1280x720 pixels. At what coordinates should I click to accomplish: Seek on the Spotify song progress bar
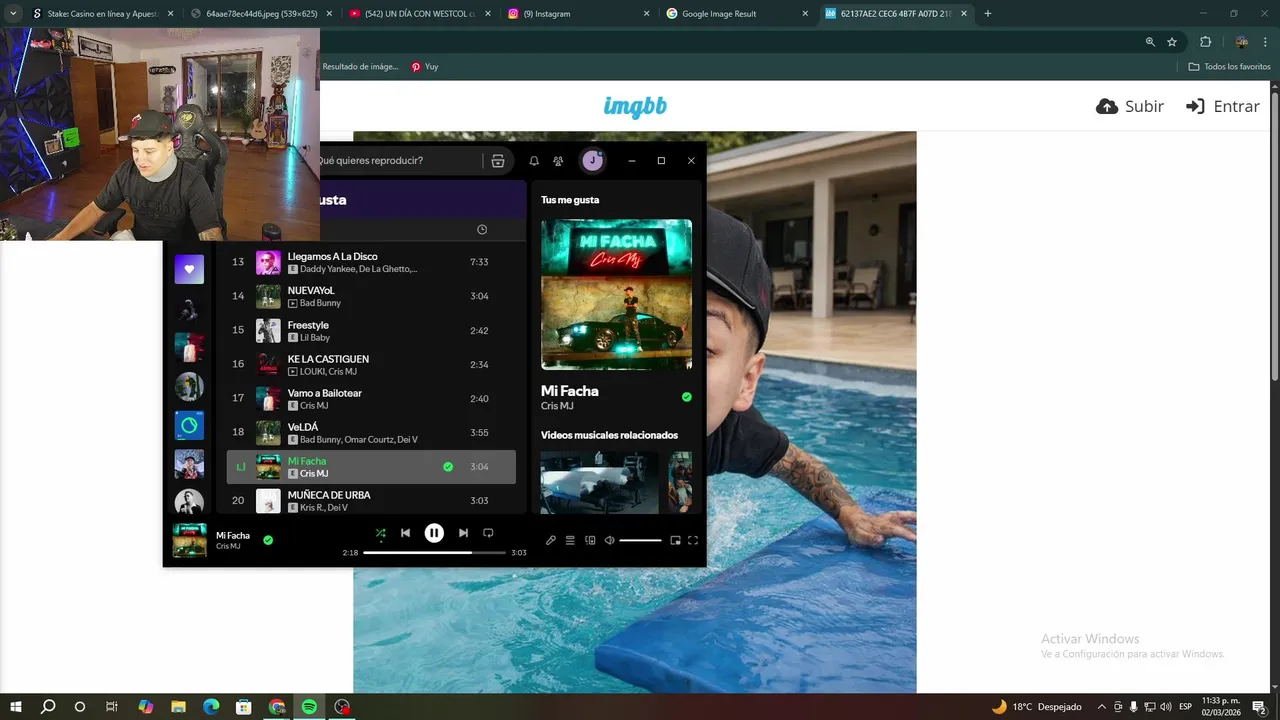click(x=434, y=552)
